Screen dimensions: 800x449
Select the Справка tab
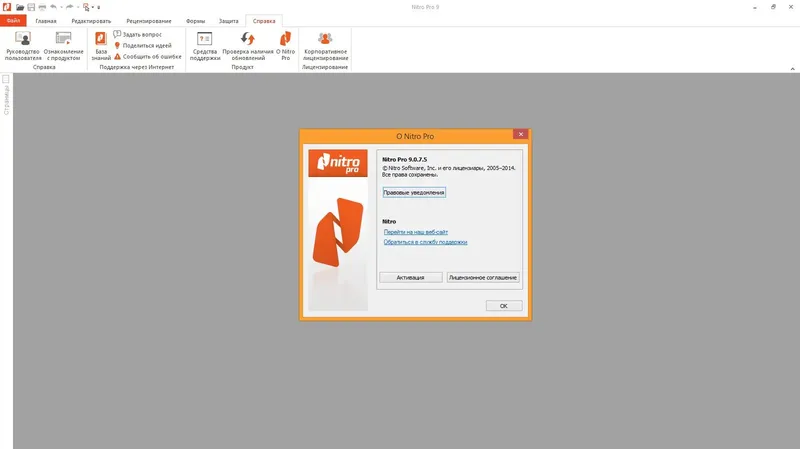tap(264, 21)
